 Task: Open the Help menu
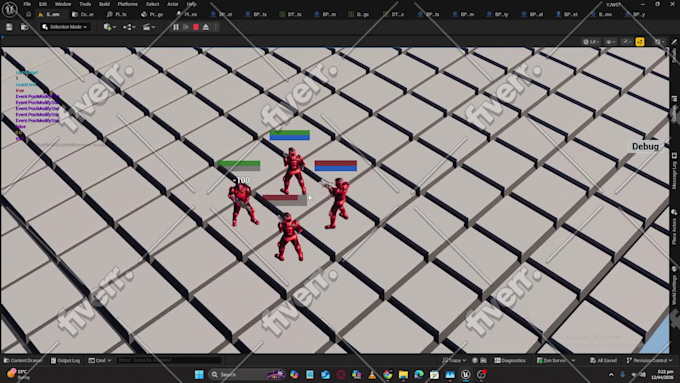click(191, 4)
